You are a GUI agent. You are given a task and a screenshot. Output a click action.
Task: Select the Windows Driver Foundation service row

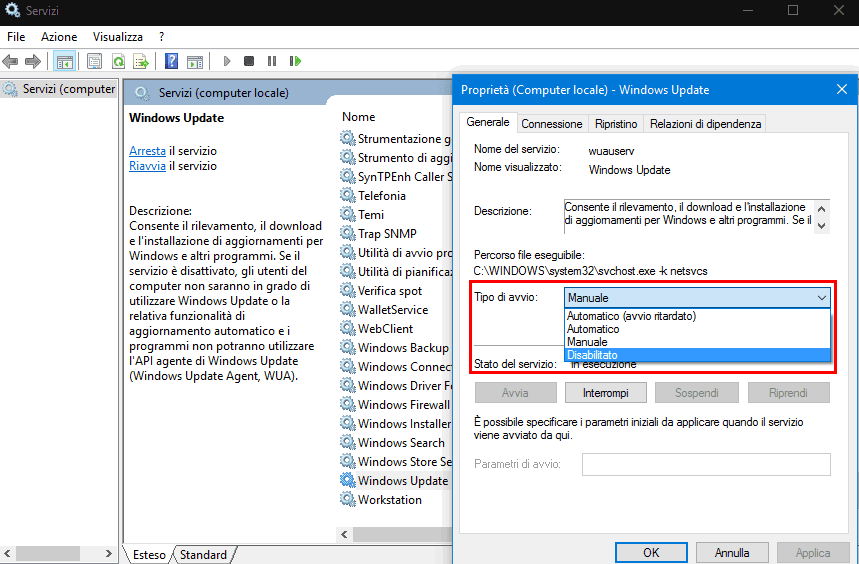396,385
